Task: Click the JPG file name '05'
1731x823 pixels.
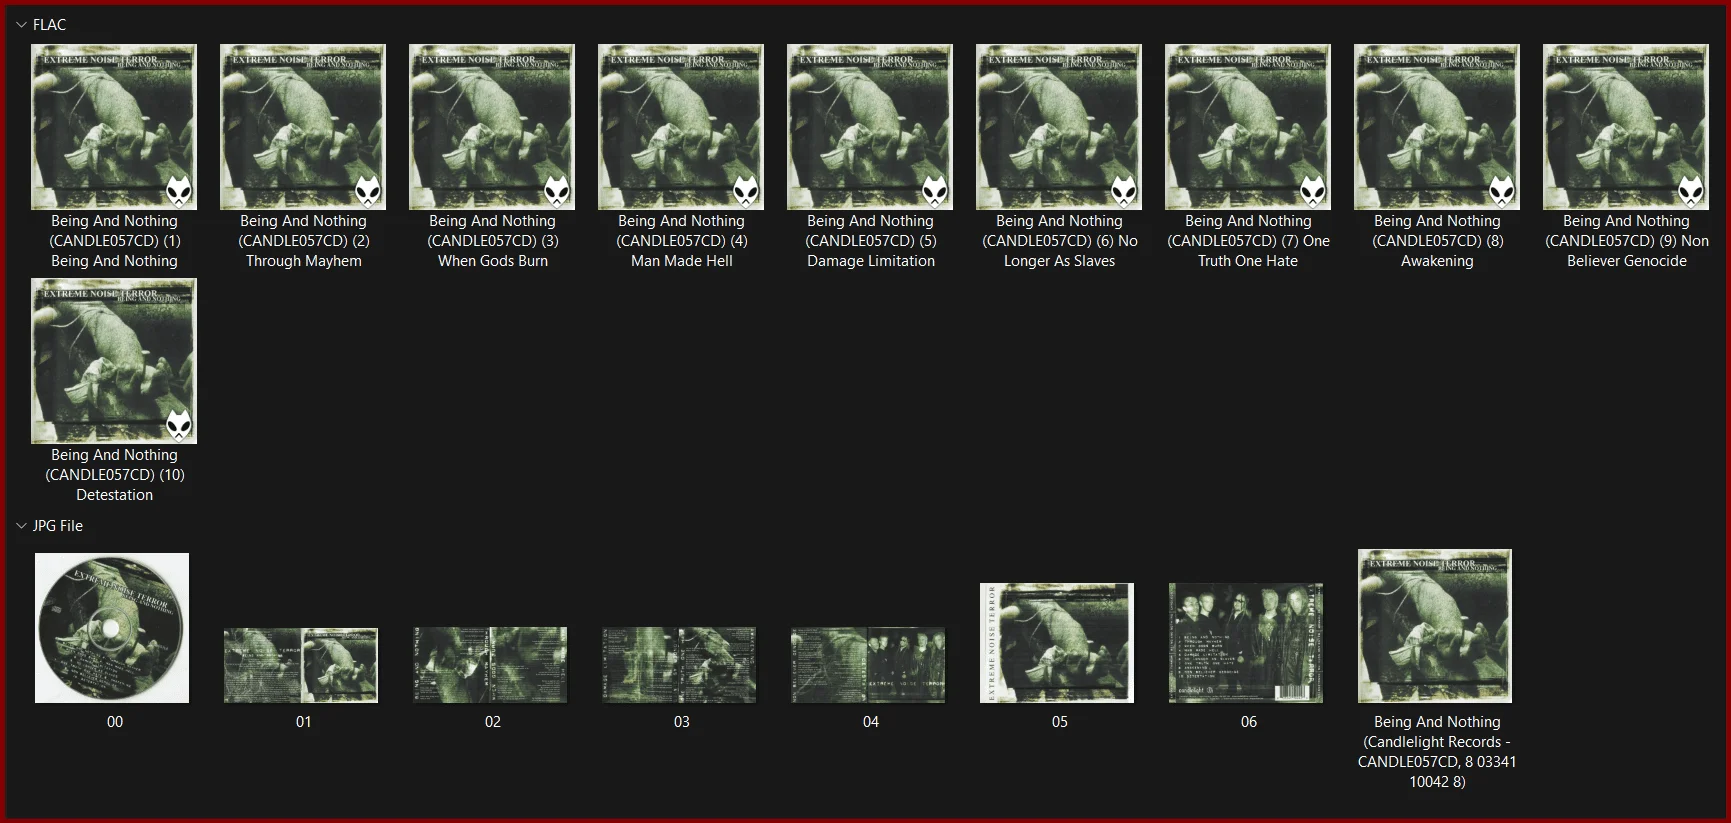Action: (1060, 722)
